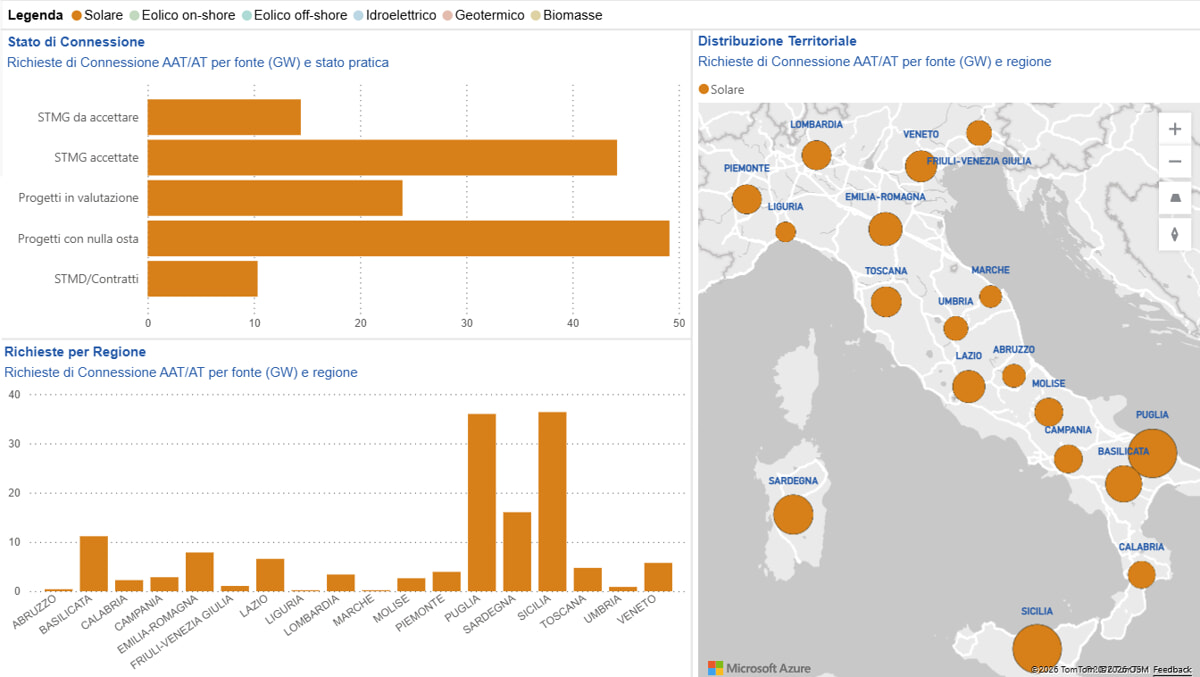Click the Calabria bubble on the map
The height and width of the screenshot is (677, 1200).
tap(1141, 574)
